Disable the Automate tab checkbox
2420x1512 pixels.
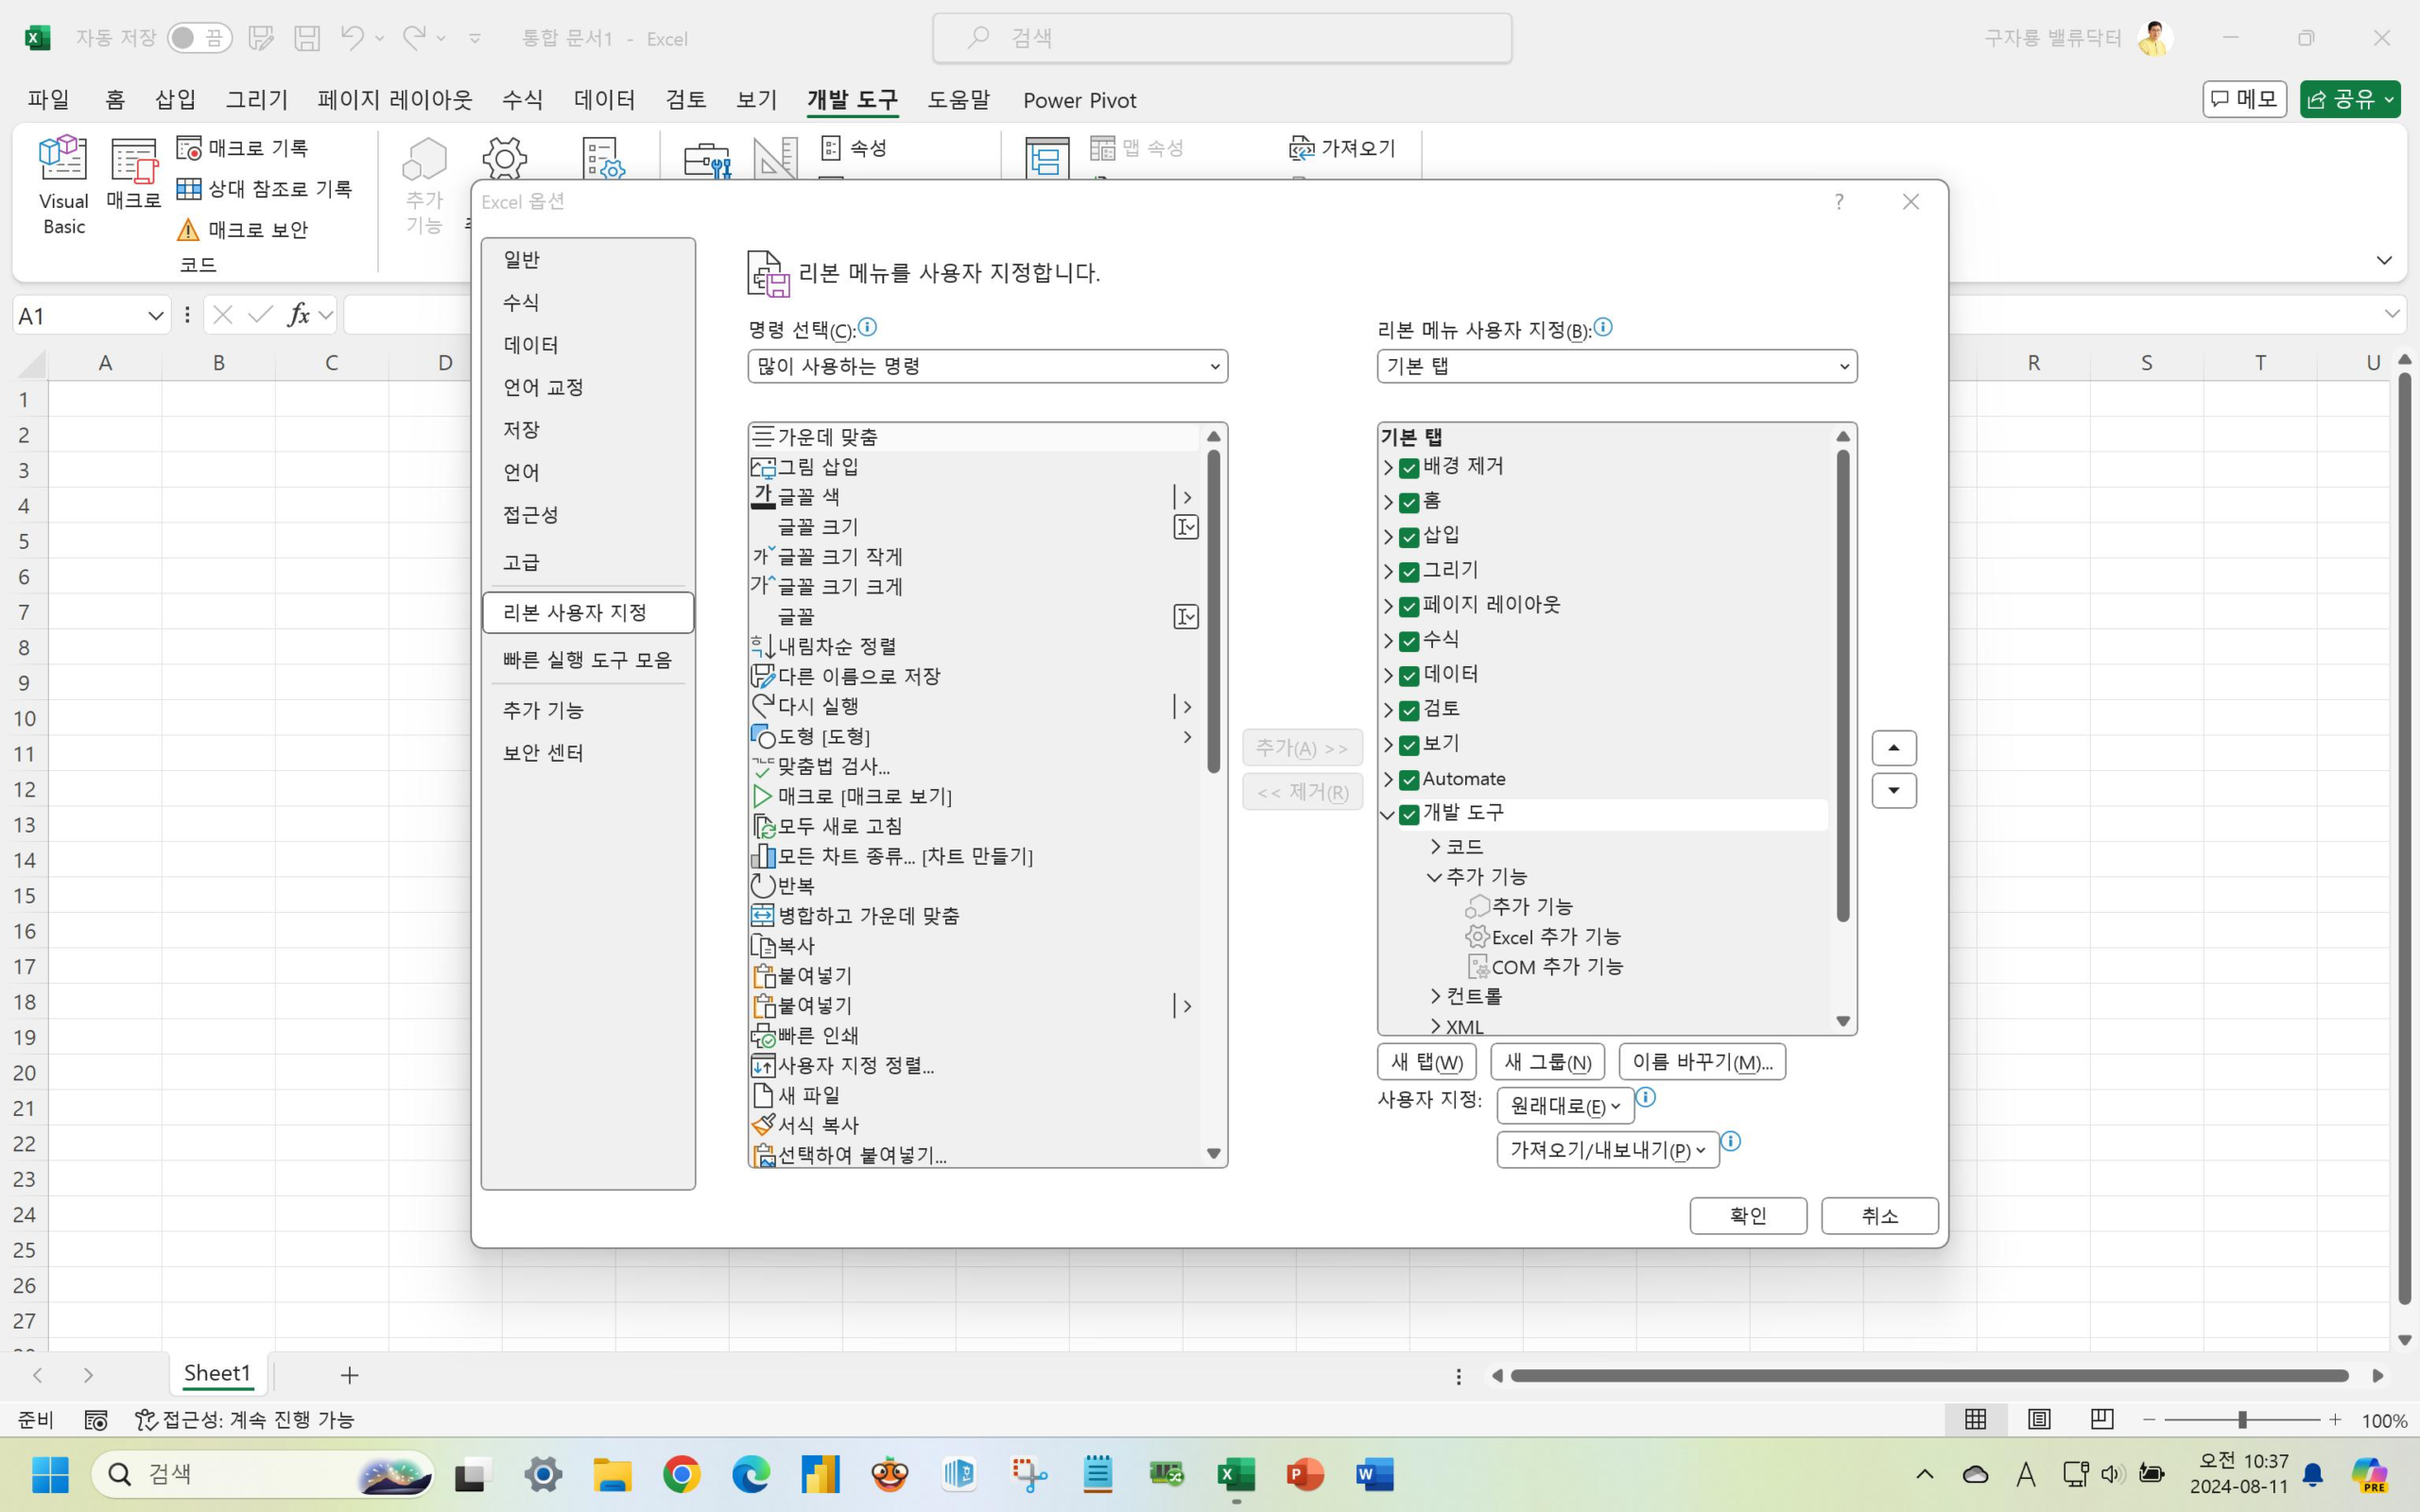click(x=1409, y=779)
